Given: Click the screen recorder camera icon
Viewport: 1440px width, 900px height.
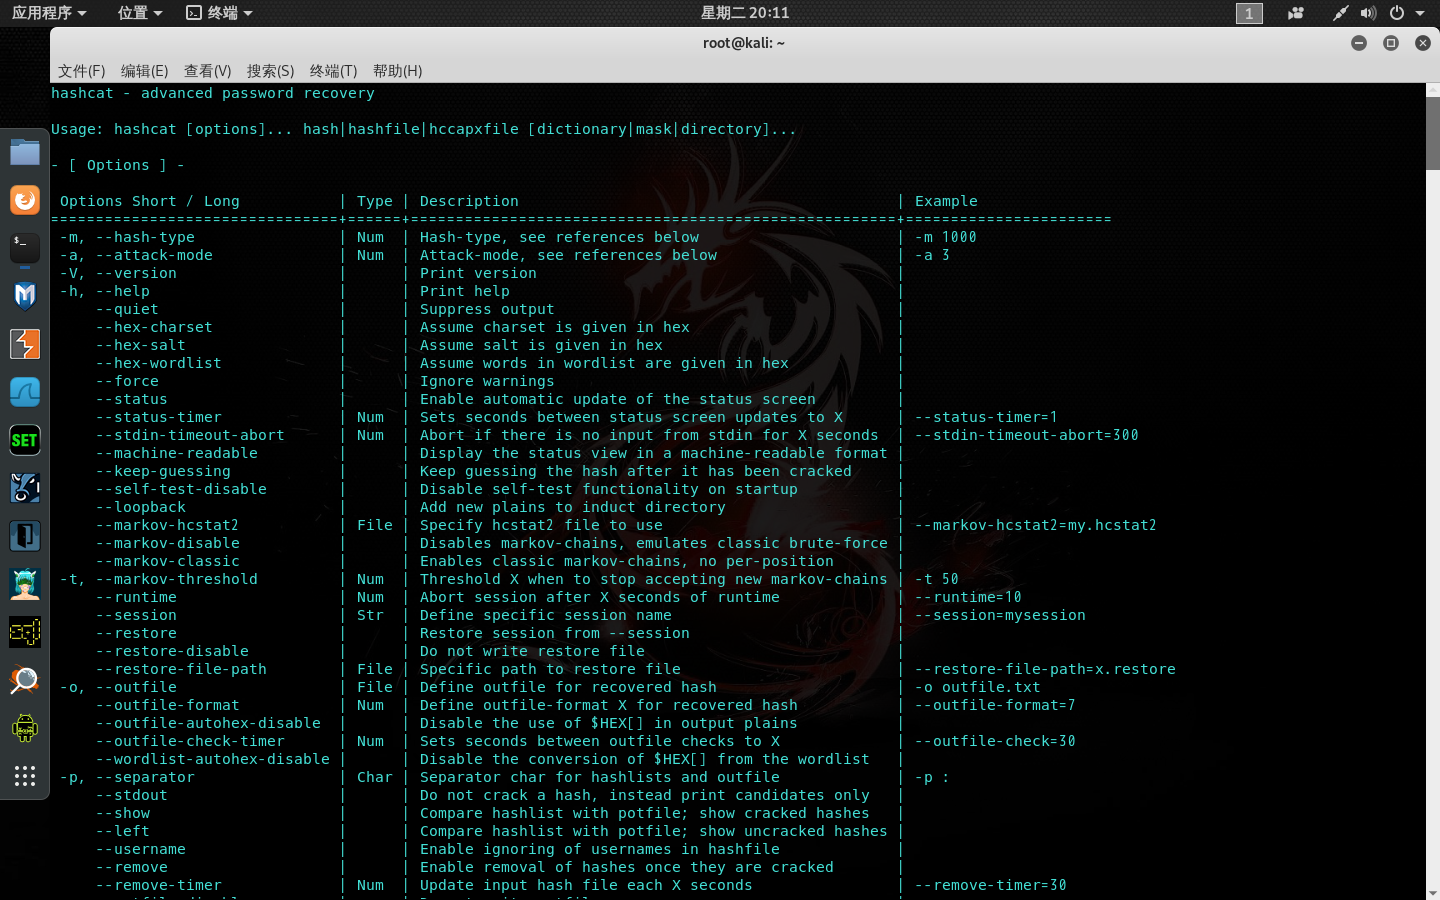Looking at the screenshot, I should coord(1296,13).
